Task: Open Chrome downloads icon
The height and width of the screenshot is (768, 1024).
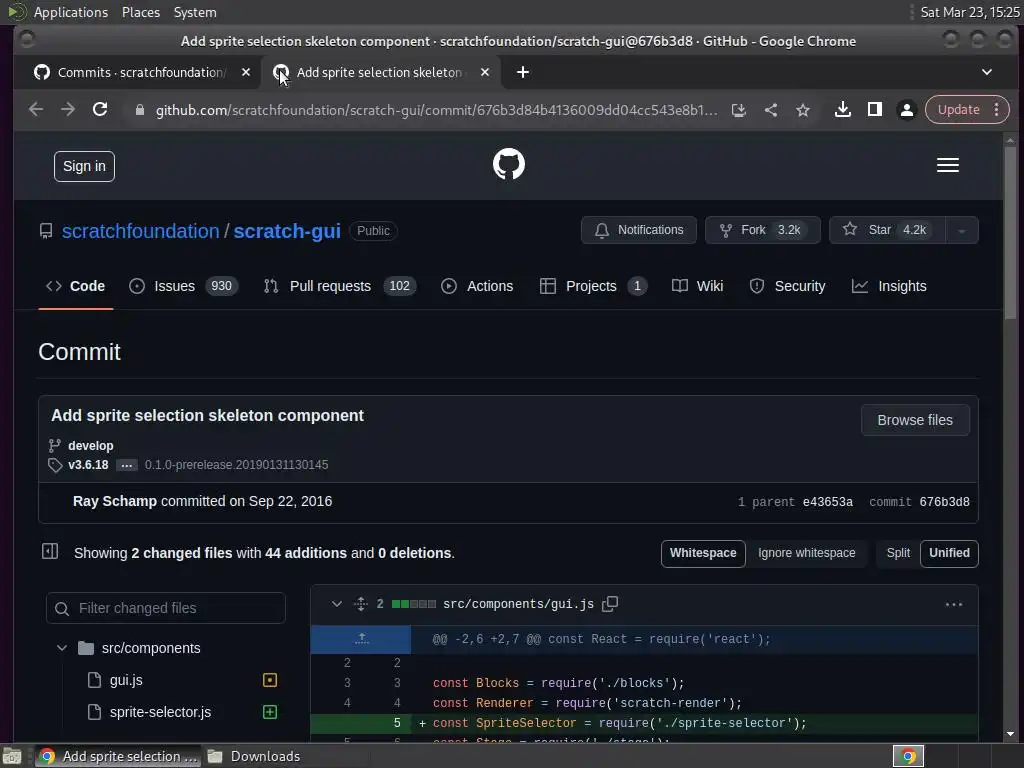Action: tap(842, 110)
